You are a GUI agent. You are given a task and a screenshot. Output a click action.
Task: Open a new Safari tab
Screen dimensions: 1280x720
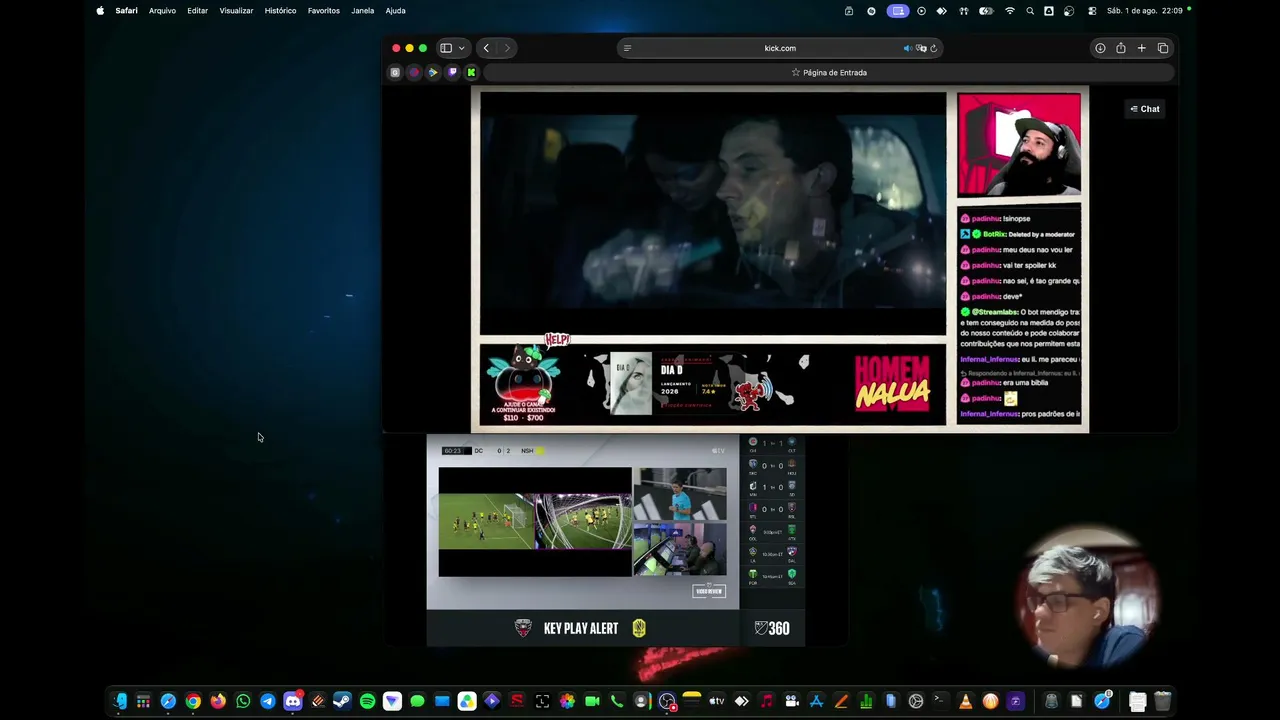coord(1141,48)
